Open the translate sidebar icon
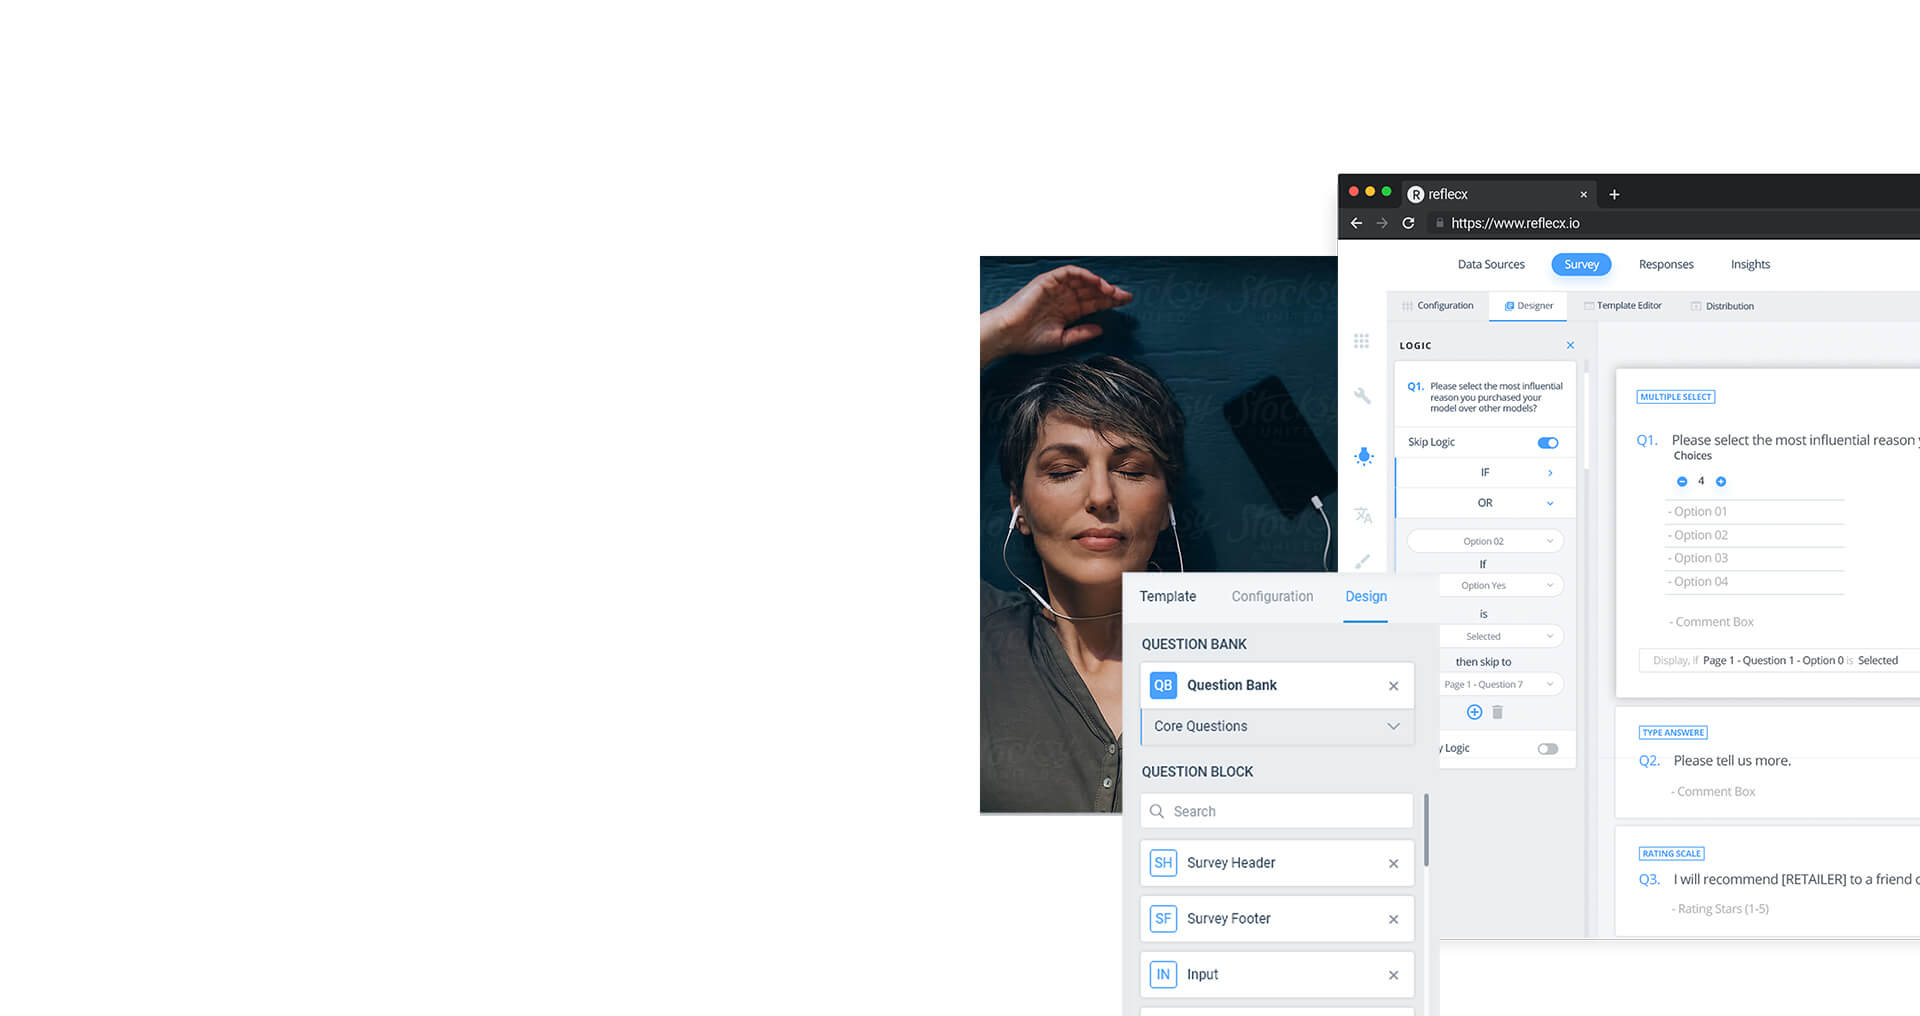Image resolution: width=1920 pixels, height=1016 pixels. coord(1363,515)
